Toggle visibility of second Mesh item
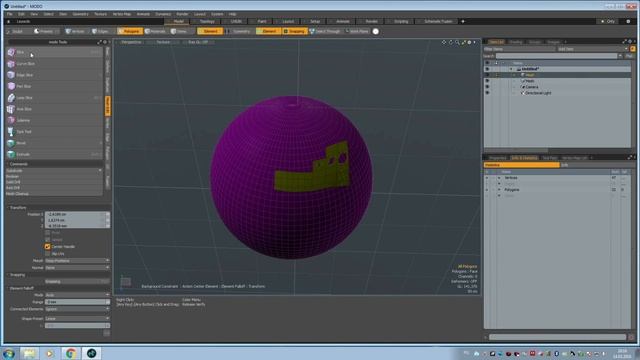 [487, 81]
